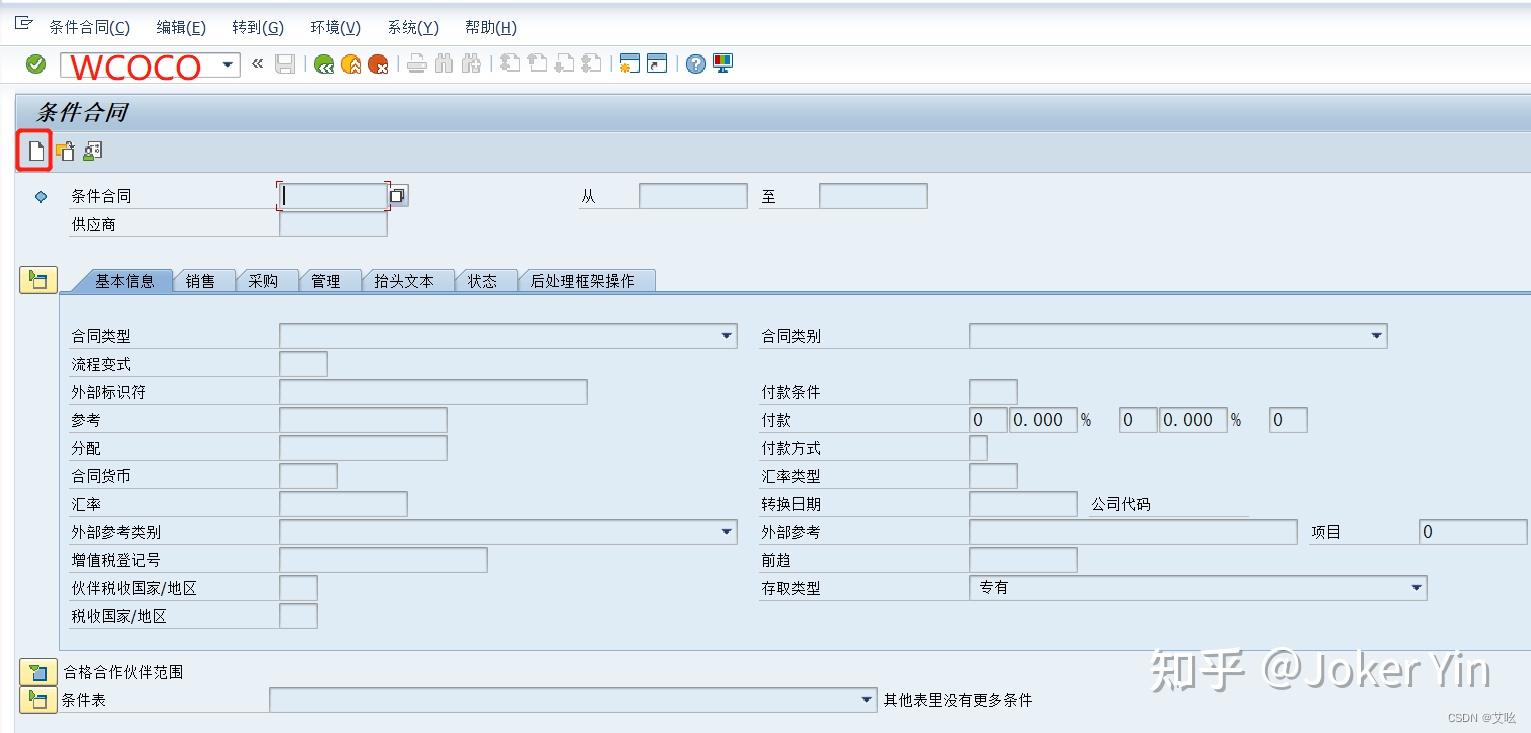Open the 合同类型 dropdown
This screenshot has width=1531, height=733.
coord(727,336)
